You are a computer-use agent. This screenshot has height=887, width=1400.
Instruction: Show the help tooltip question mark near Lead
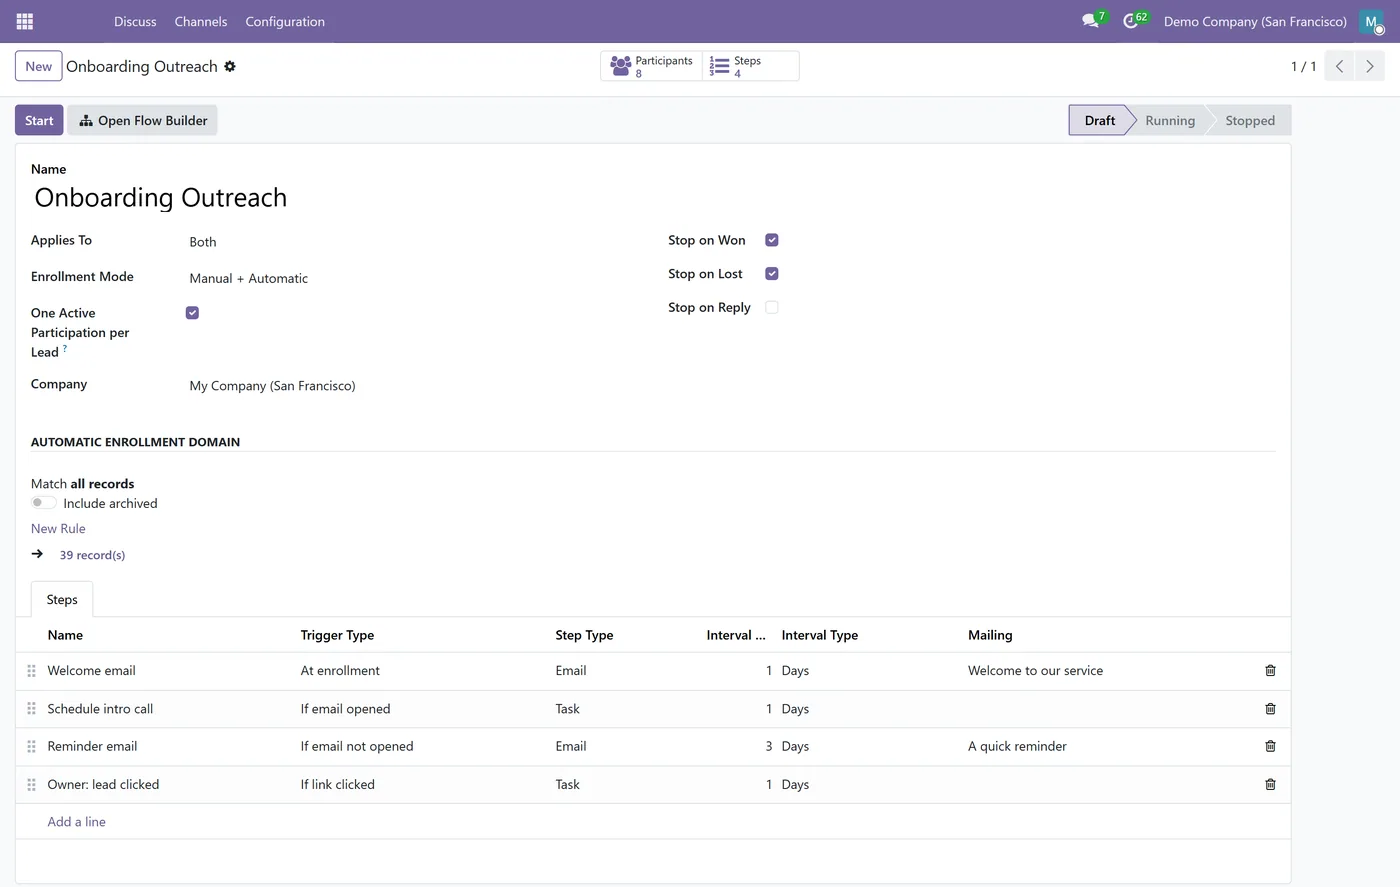pyautogui.click(x=65, y=348)
